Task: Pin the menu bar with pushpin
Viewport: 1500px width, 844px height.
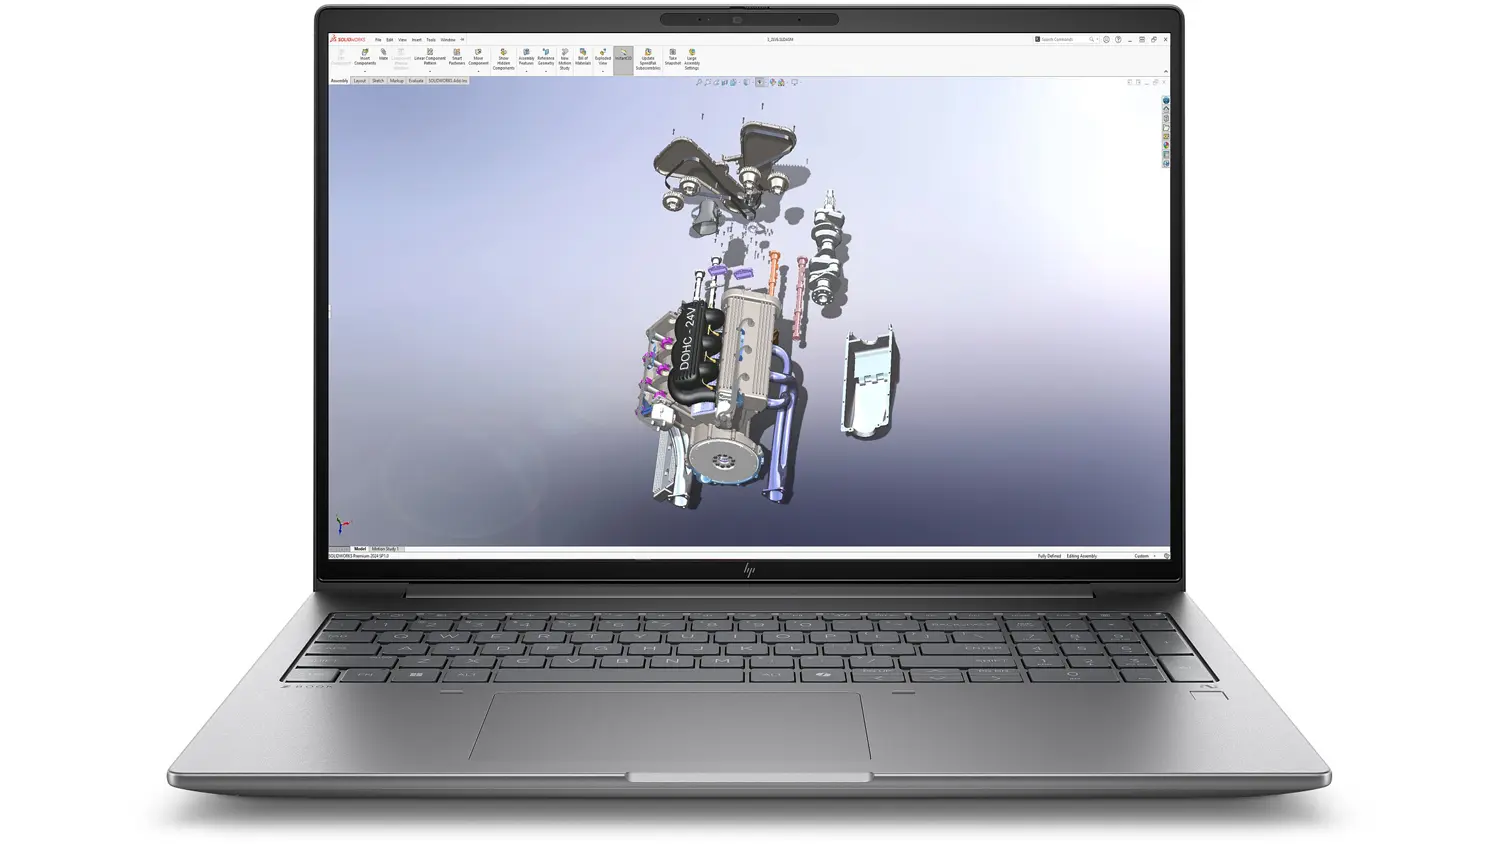Action: pyautogui.click(x=462, y=40)
